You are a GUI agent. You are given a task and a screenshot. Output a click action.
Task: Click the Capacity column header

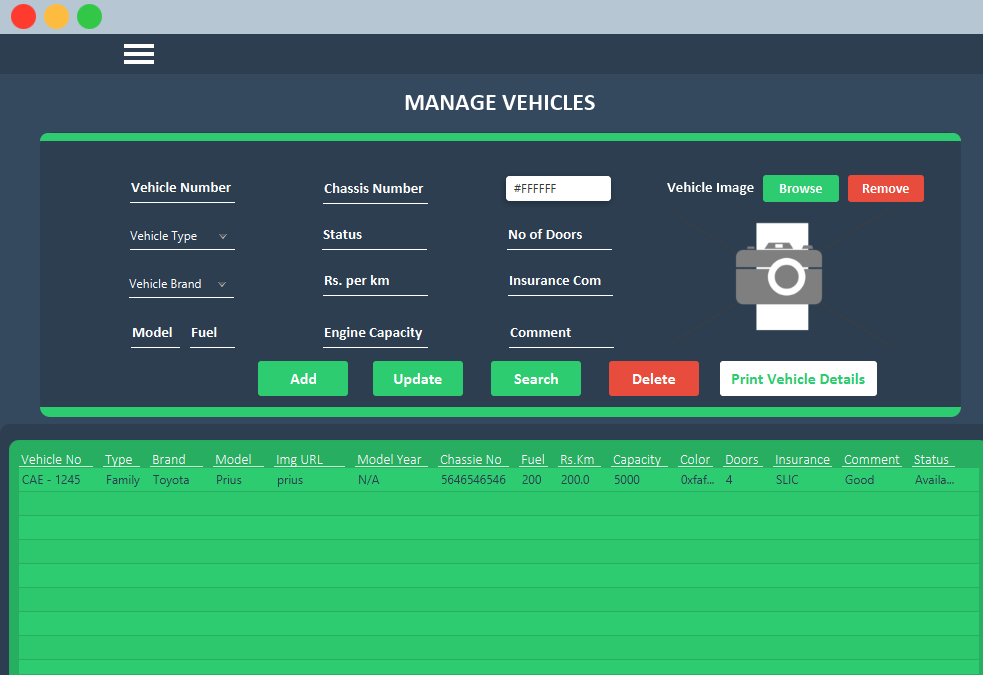(x=637, y=459)
